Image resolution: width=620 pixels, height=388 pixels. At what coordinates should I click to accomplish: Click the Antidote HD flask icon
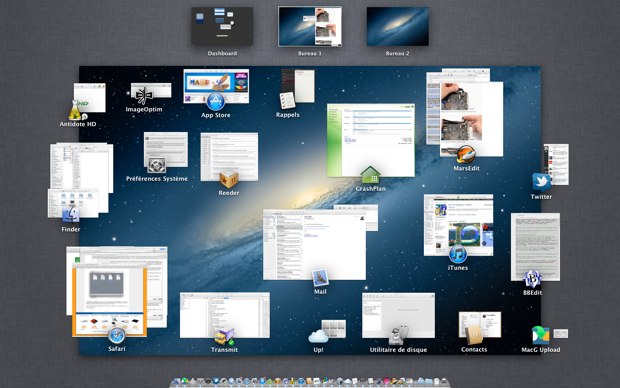tap(75, 111)
